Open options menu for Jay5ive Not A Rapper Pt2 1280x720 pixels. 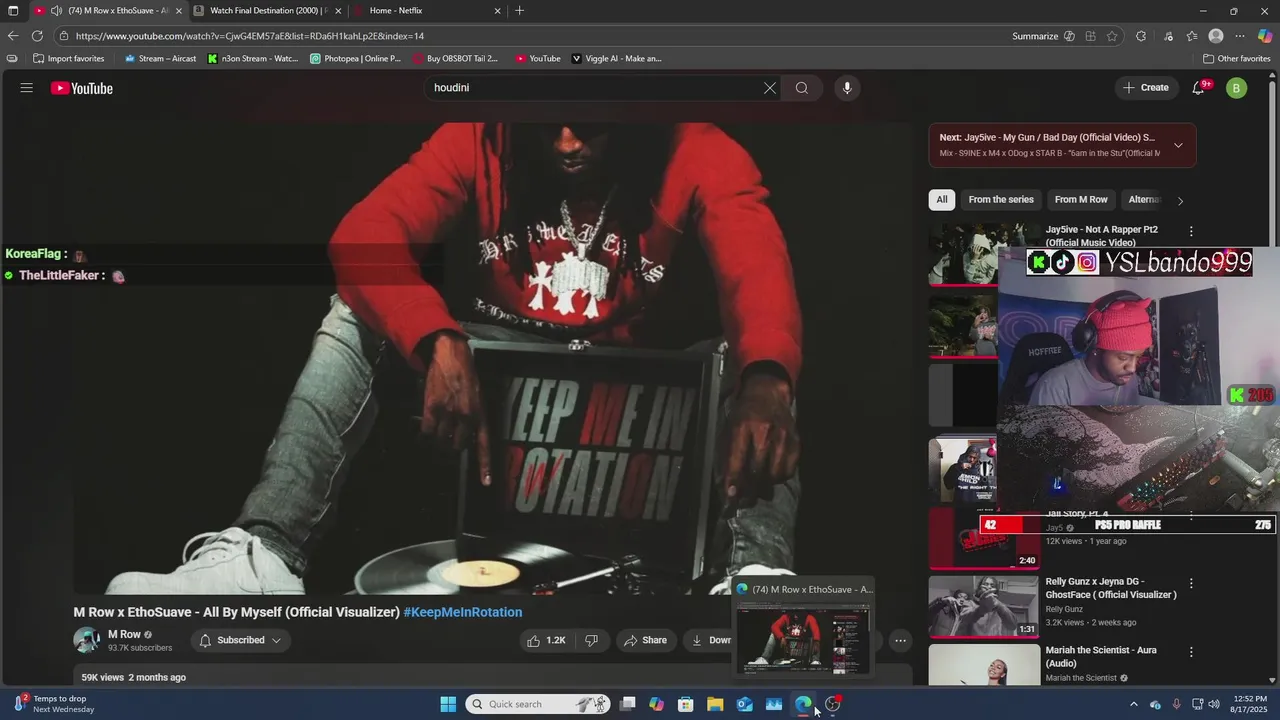[1191, 232]
